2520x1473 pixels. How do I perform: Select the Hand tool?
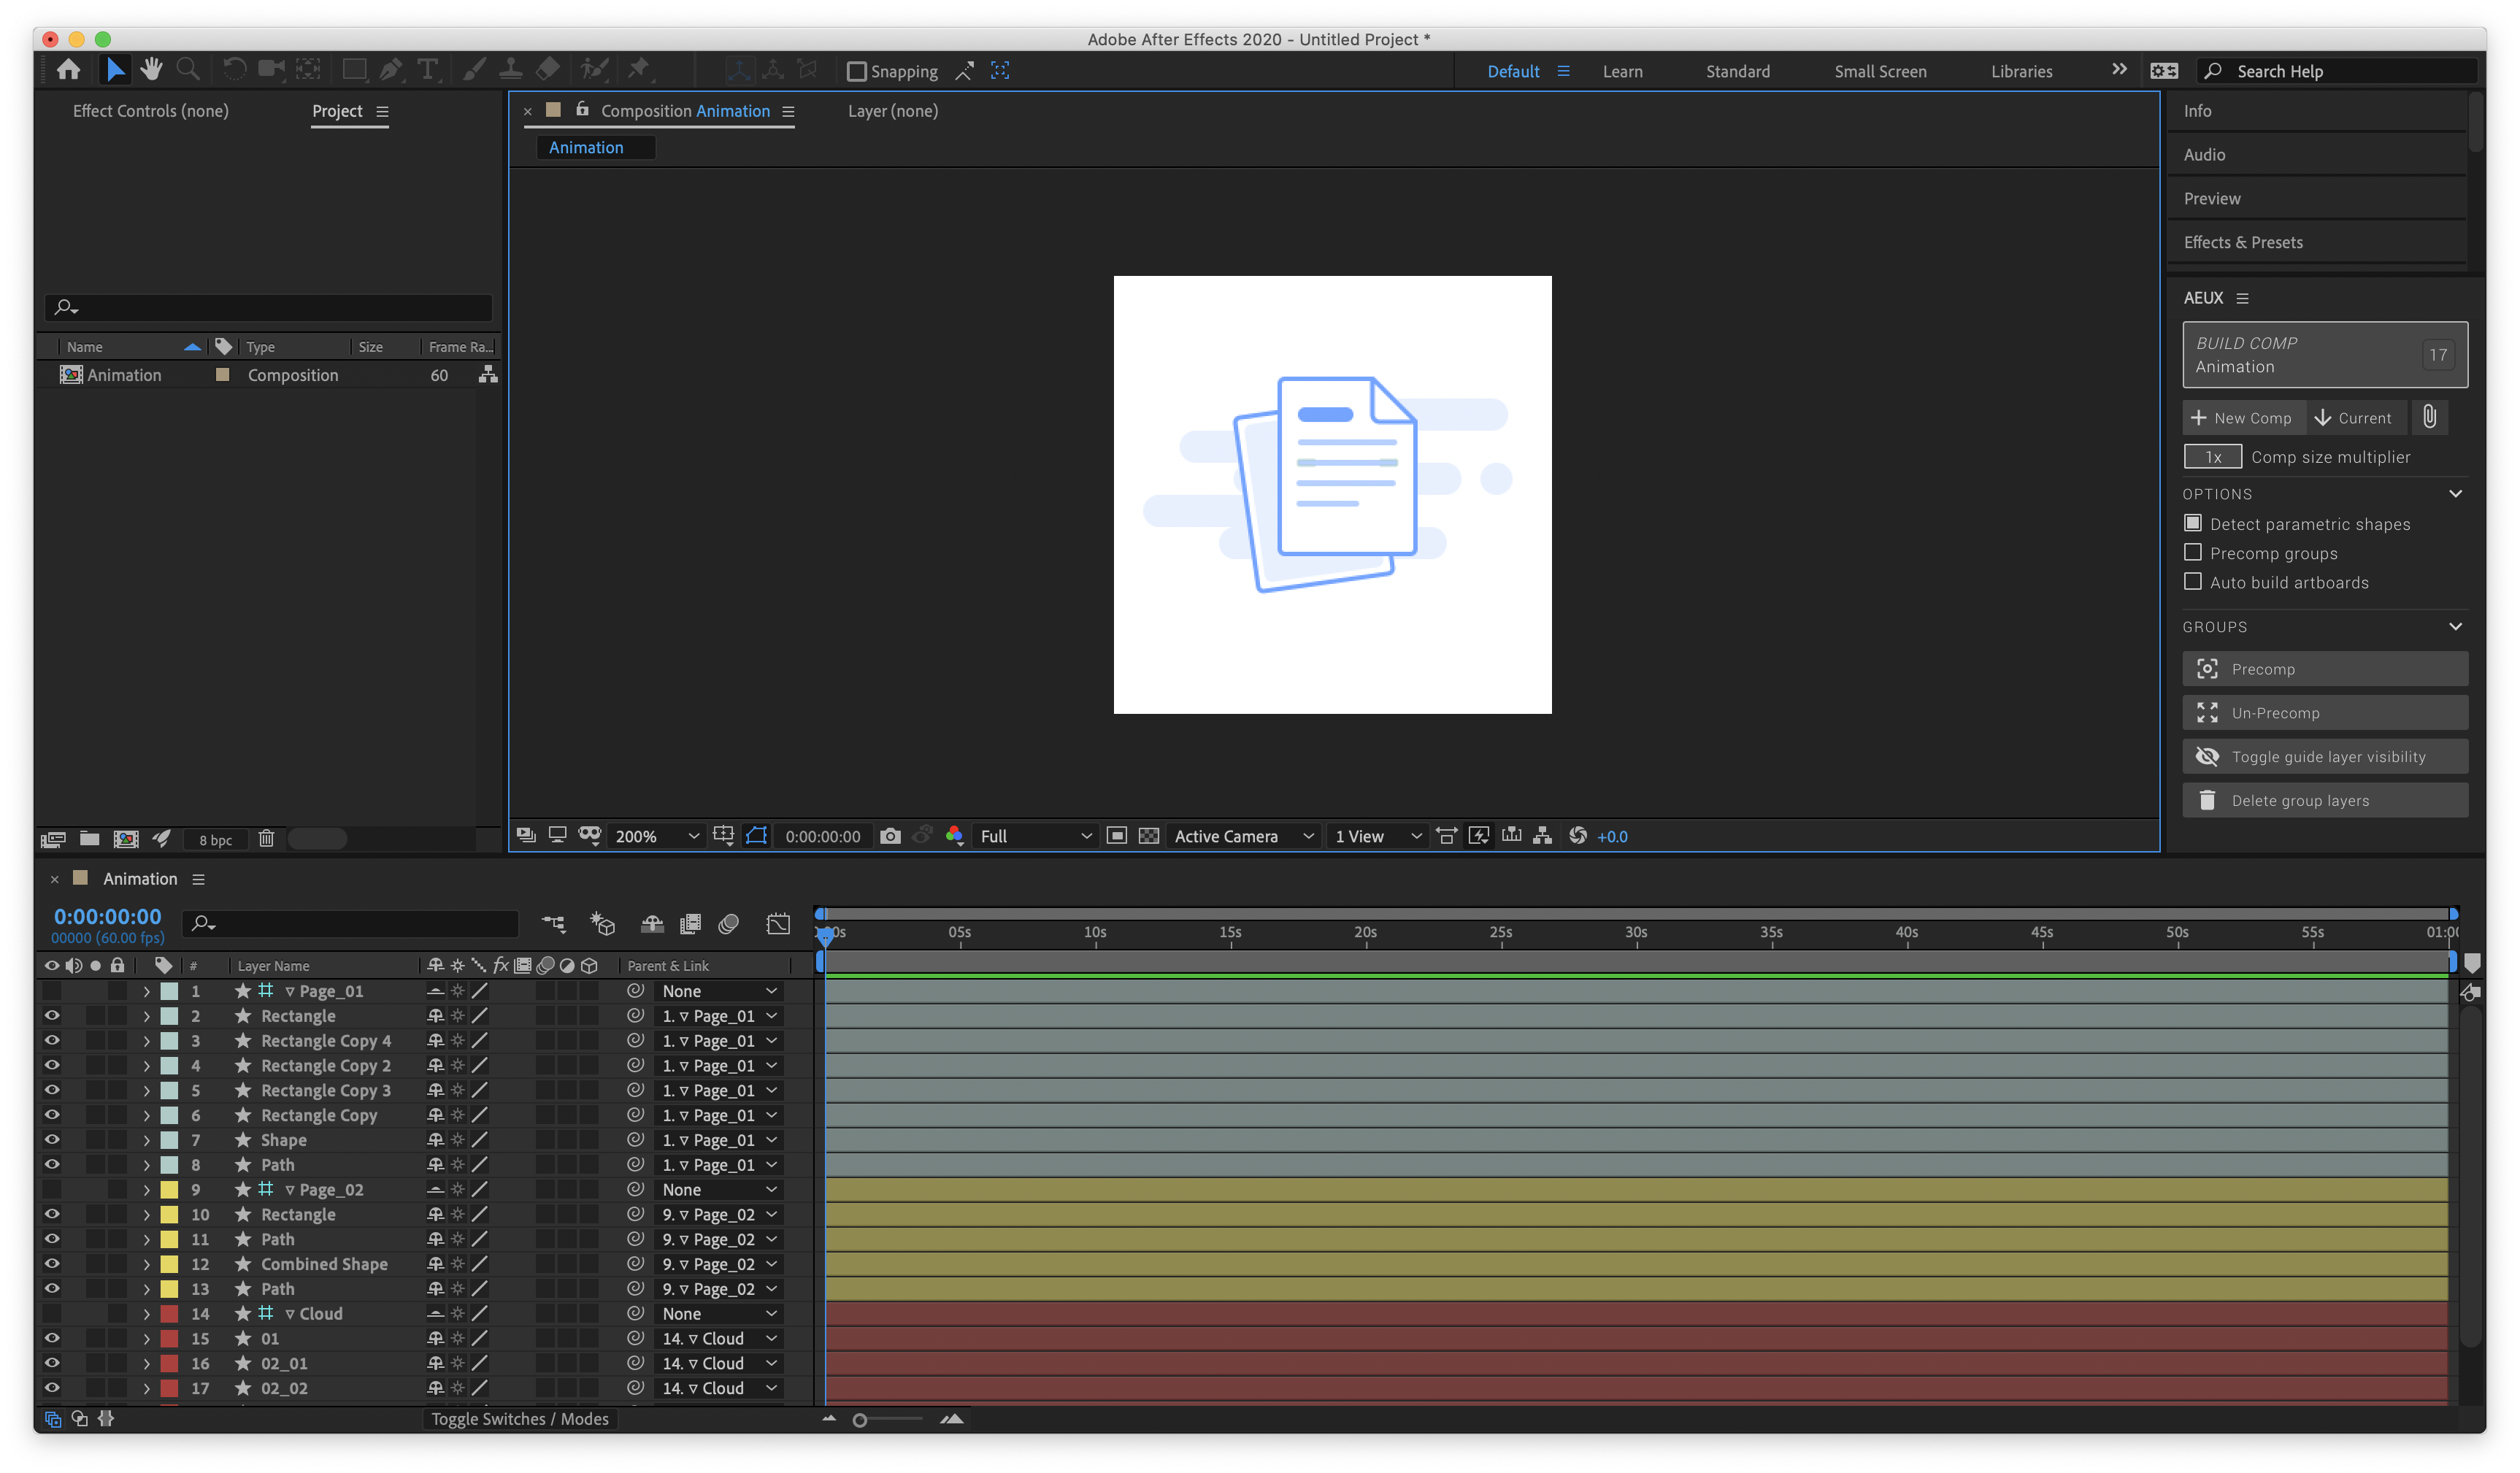click(x=151, y=69)
